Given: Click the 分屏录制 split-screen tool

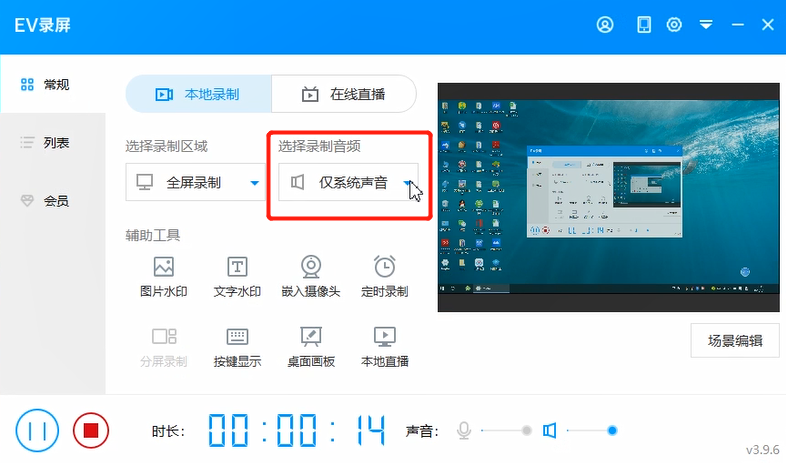Looking at the screenshot, I should pyautogui.click(x=163, y=347).
